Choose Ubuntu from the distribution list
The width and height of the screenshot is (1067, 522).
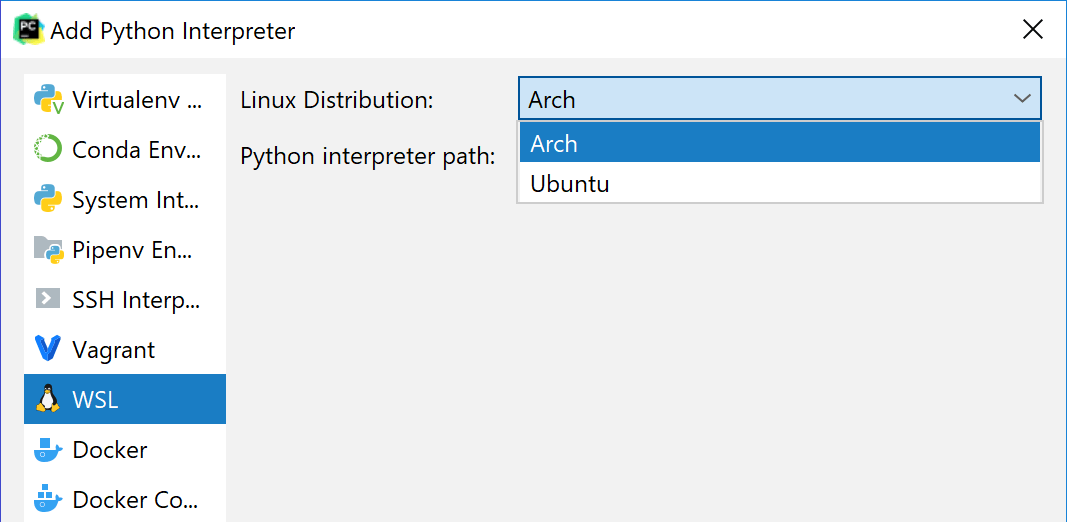(570, 184)
